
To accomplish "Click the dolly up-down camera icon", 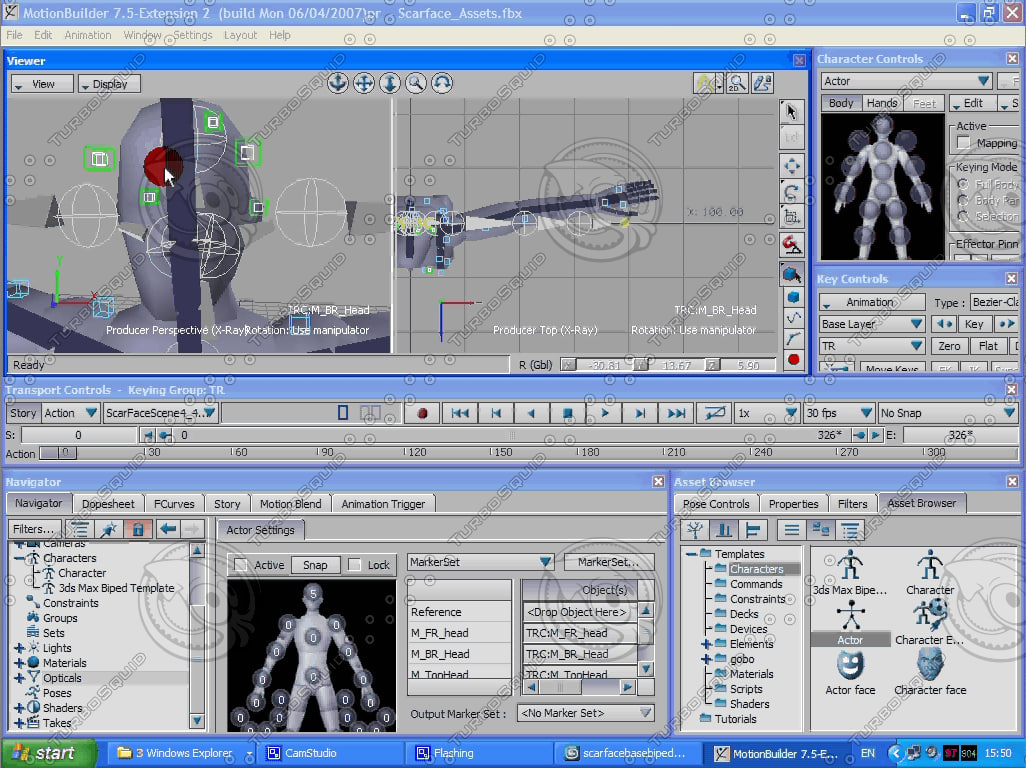I will pyautogui.click(x=390, y=83).
